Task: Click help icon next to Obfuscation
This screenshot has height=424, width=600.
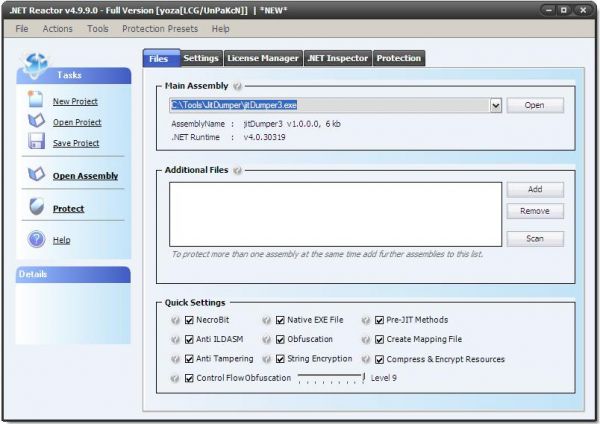Action: point(266,339)
